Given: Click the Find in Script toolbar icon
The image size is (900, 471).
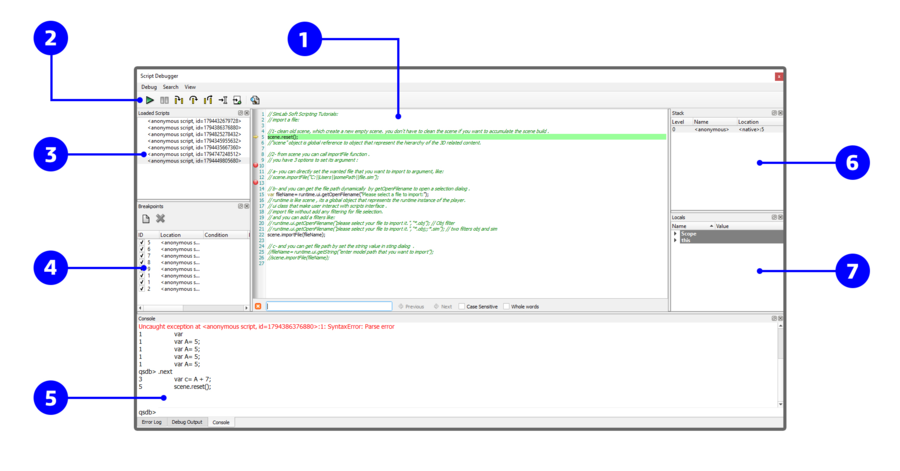Looking at the screenshot, I should 255,100.
